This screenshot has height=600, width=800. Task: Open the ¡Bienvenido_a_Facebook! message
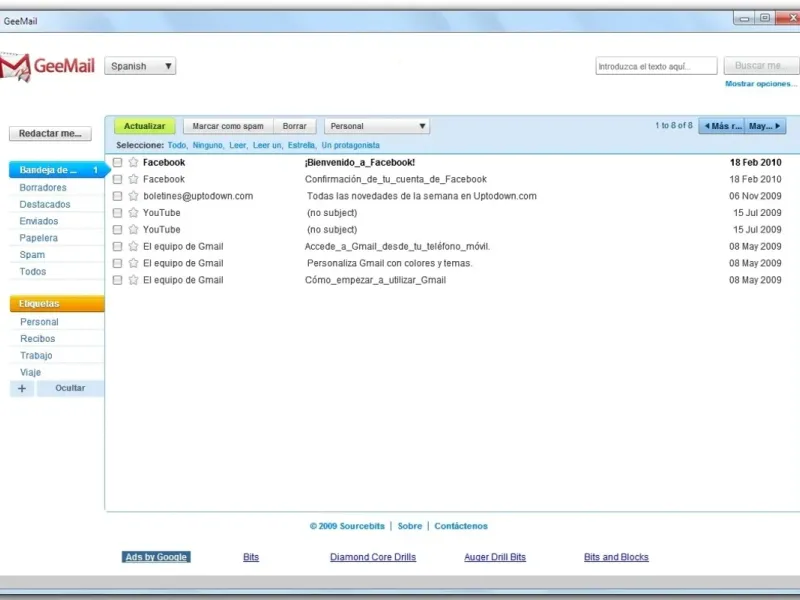coord(360,162)
